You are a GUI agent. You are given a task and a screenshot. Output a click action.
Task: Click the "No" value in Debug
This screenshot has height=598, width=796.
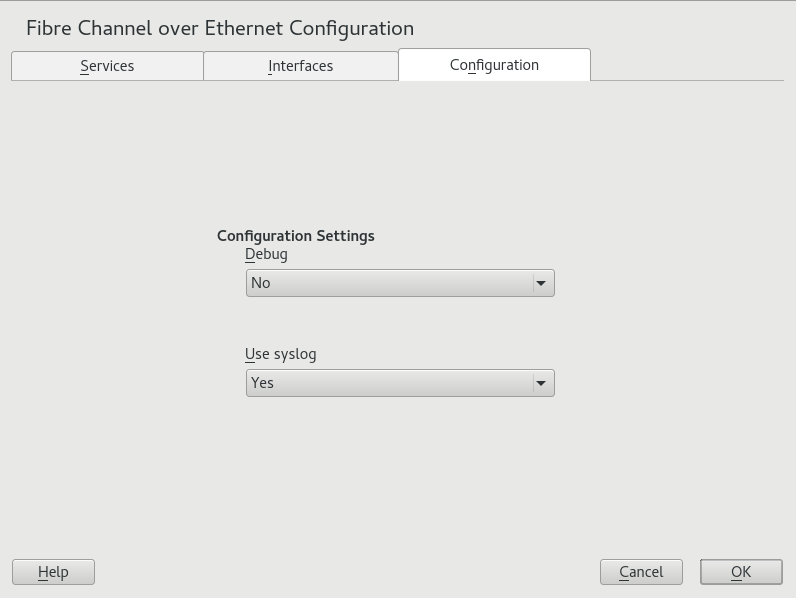(x=261, y=283)
